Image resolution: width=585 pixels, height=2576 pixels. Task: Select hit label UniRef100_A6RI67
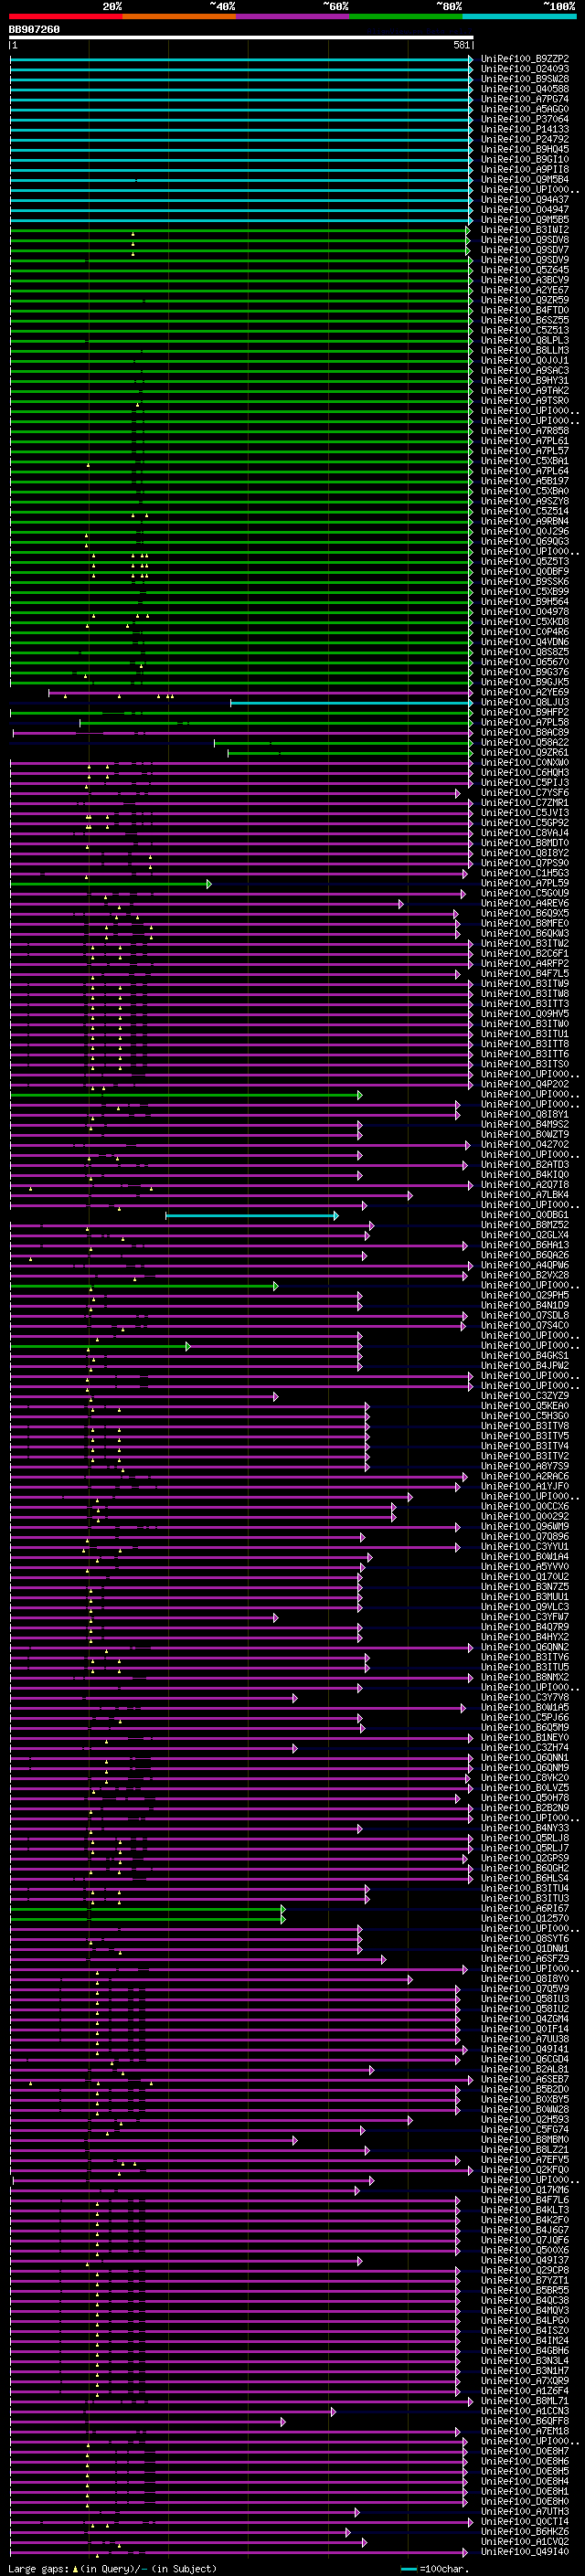(525, 1909)
